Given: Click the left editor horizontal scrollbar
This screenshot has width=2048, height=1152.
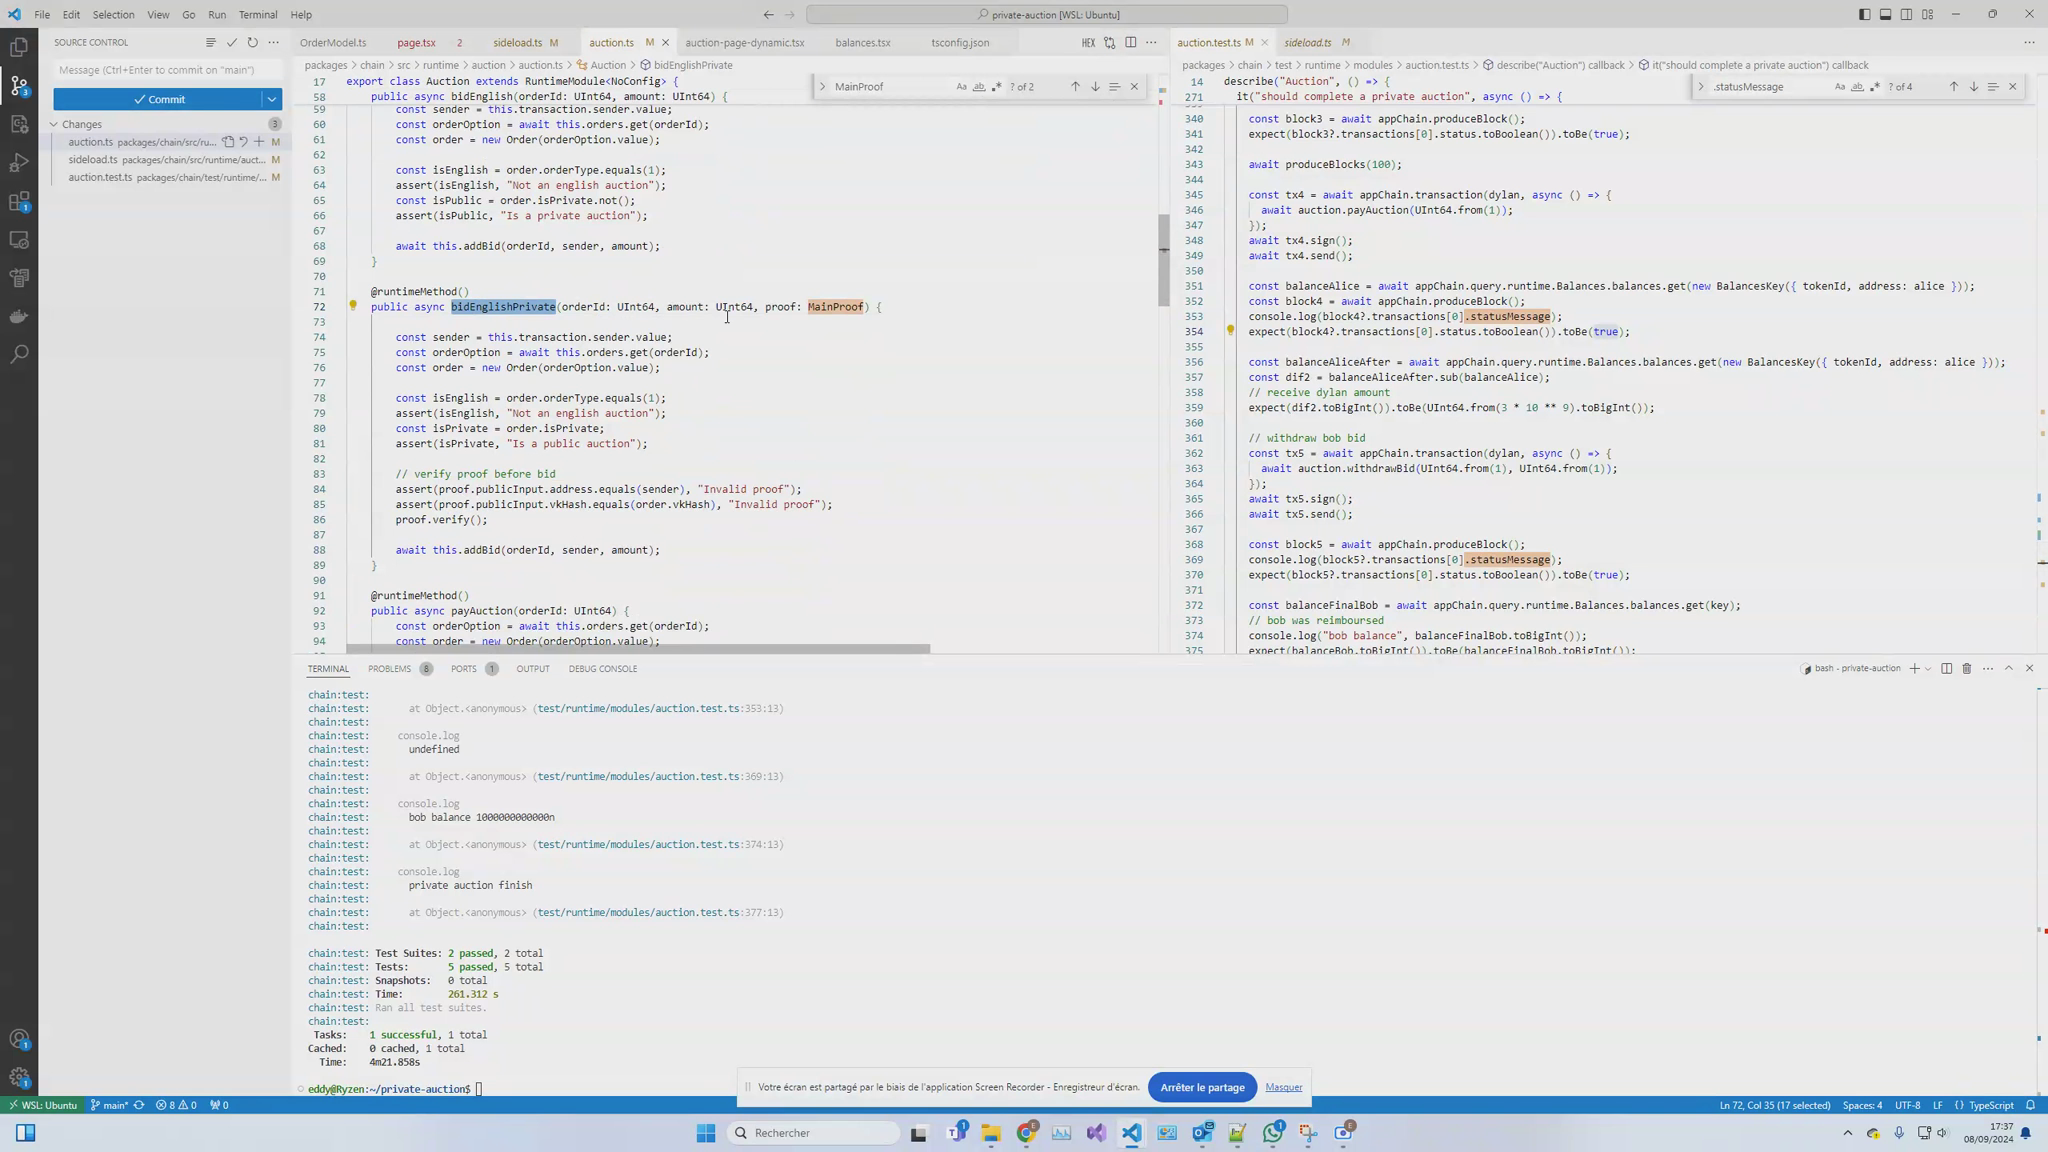Looking at the screenshot, I should tap(638, 649).
